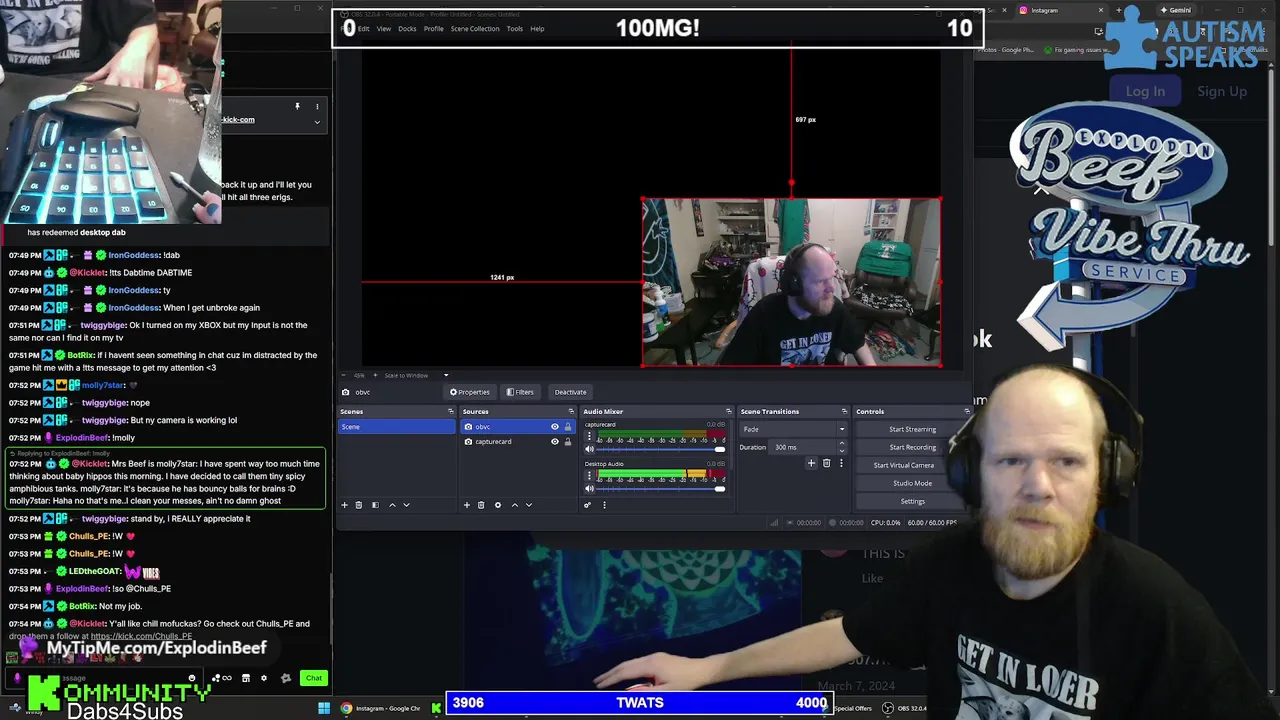Screen dimensions: 1280x720
Task: Open Audio Mixer bottom options menu
Action: click(x=604, y=505)
